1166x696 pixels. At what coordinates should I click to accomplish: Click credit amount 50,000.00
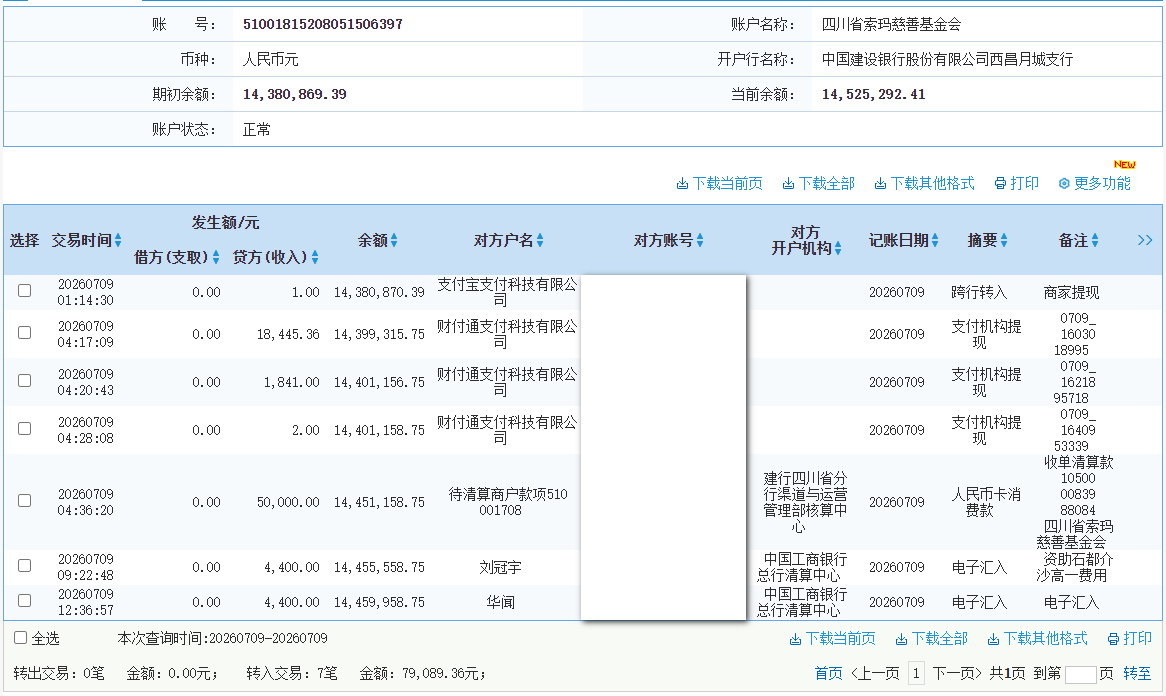(x=288, y=503)
